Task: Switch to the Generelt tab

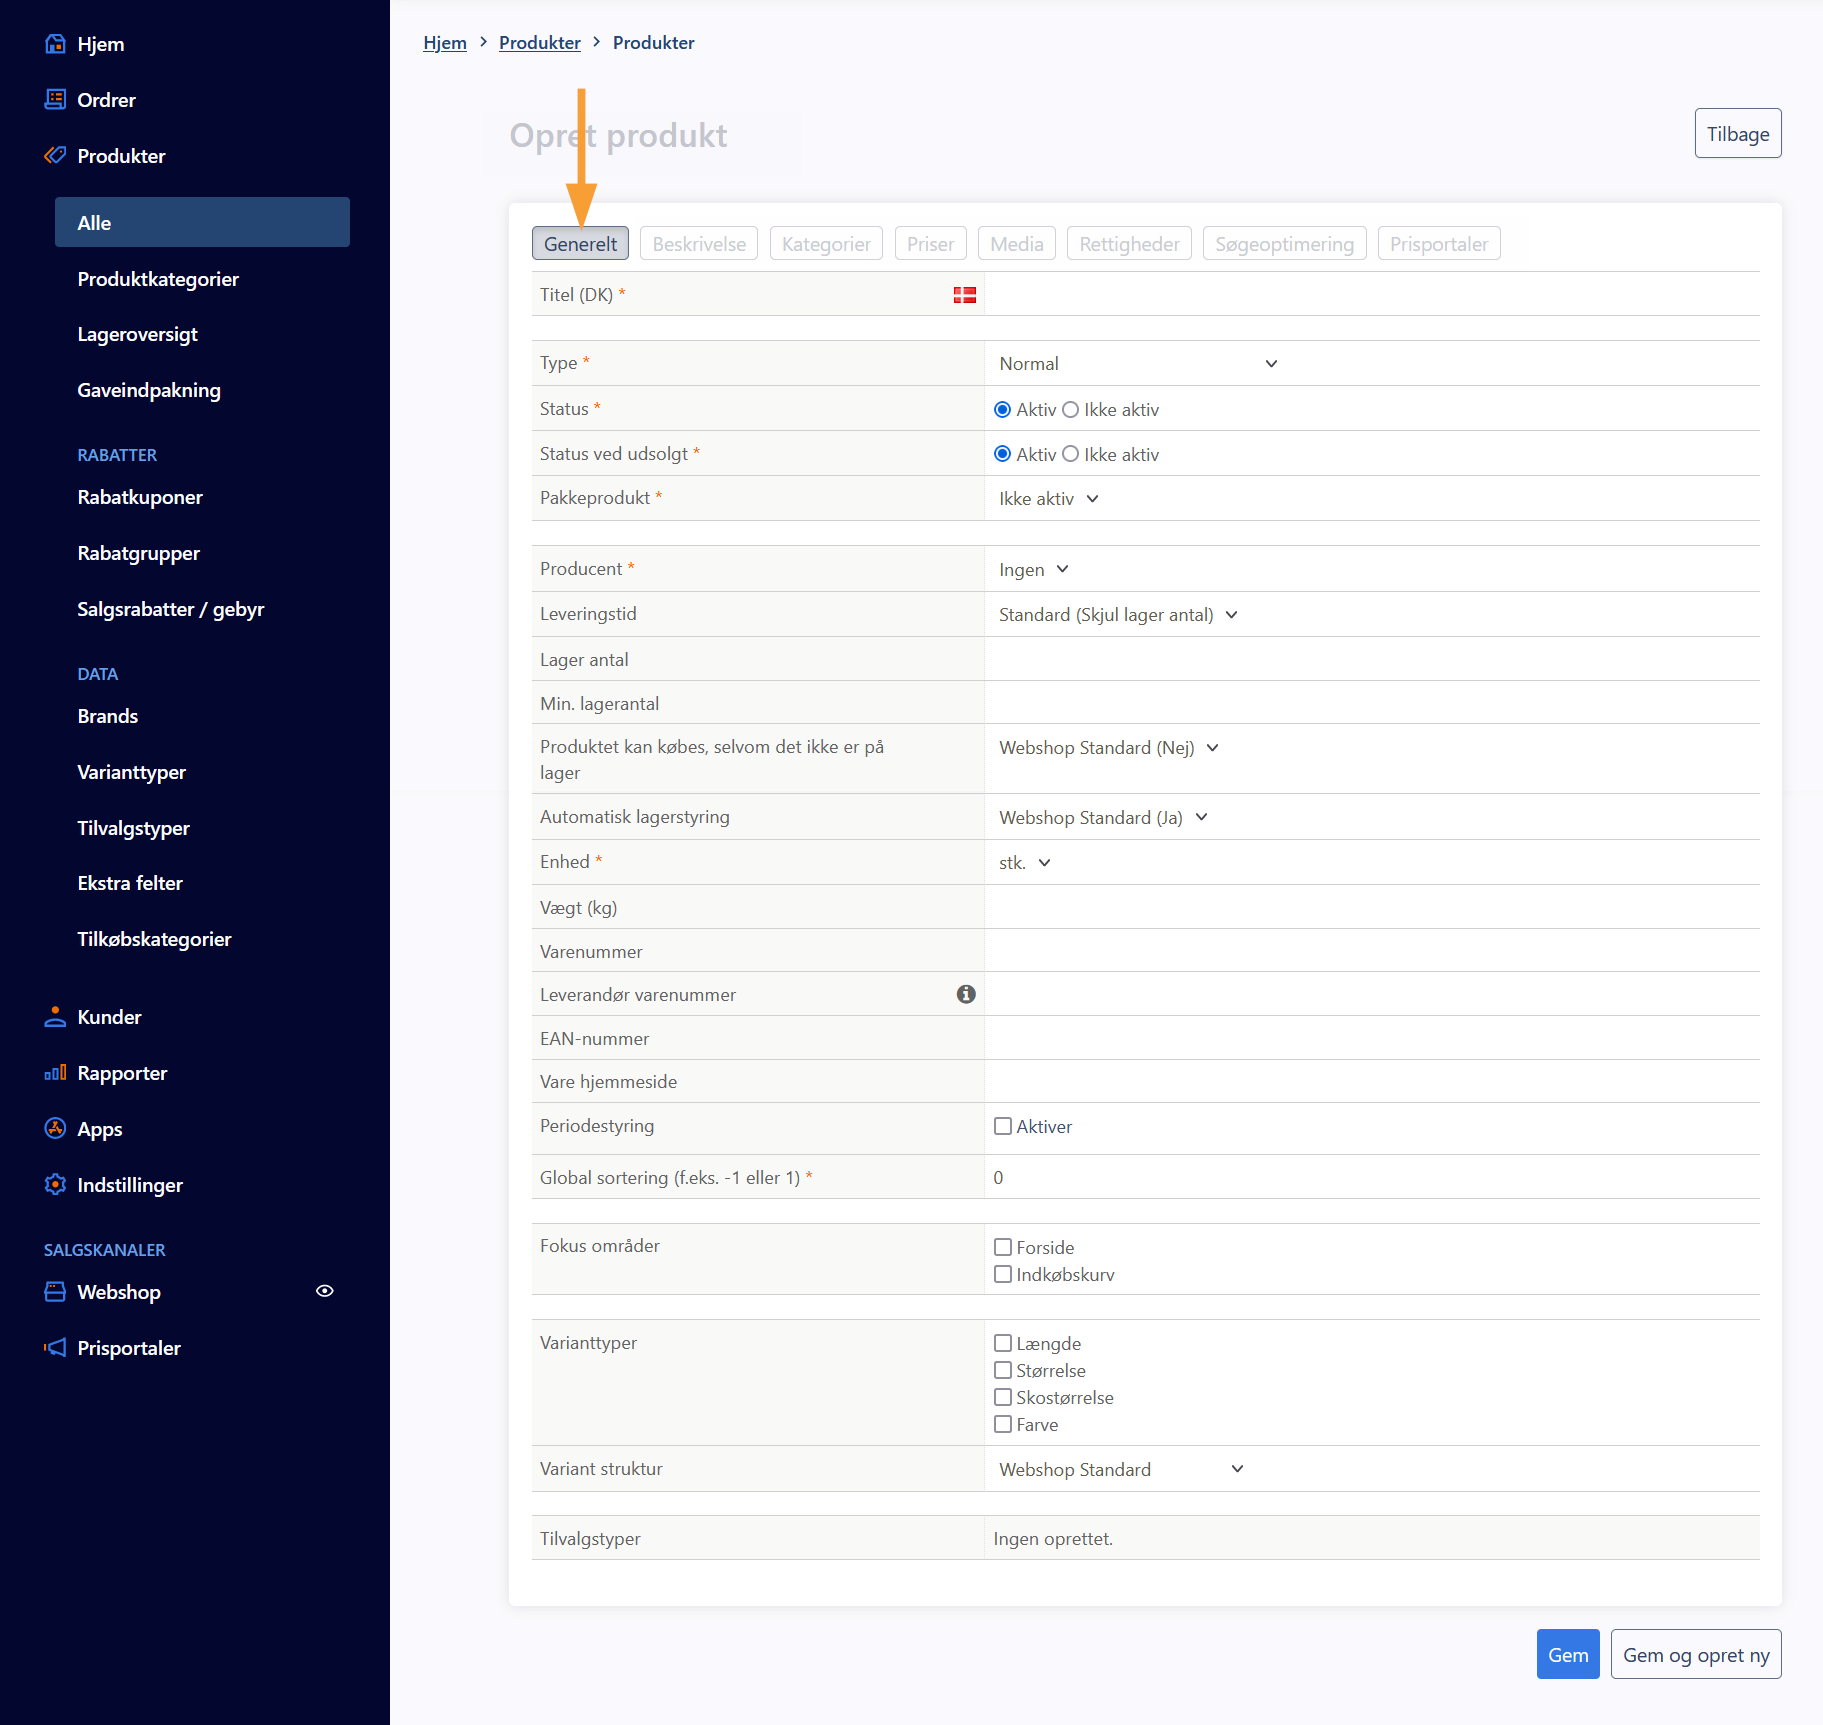Action: [580, 244]
